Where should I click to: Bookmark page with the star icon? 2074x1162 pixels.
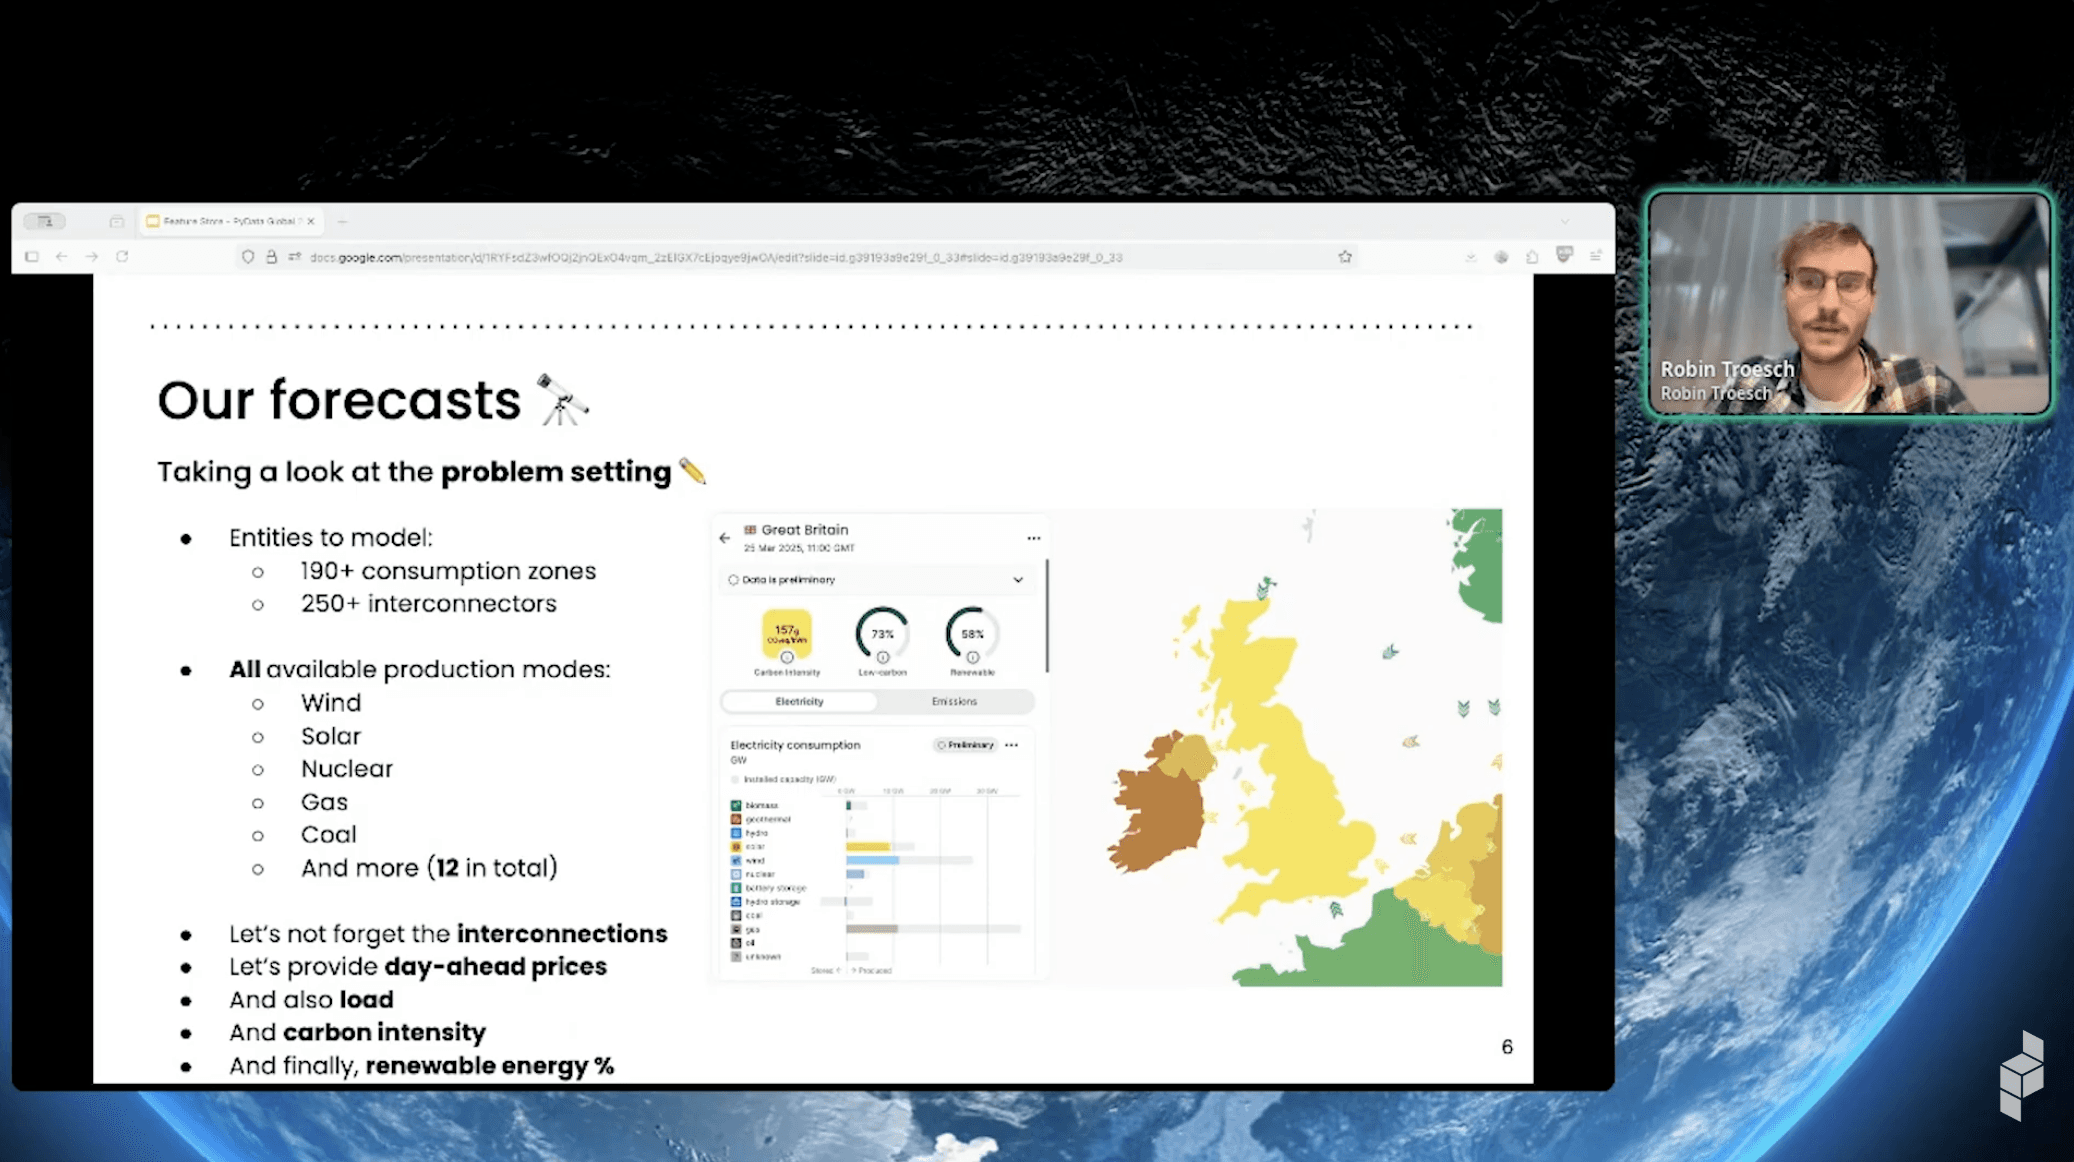(1345, 257)
